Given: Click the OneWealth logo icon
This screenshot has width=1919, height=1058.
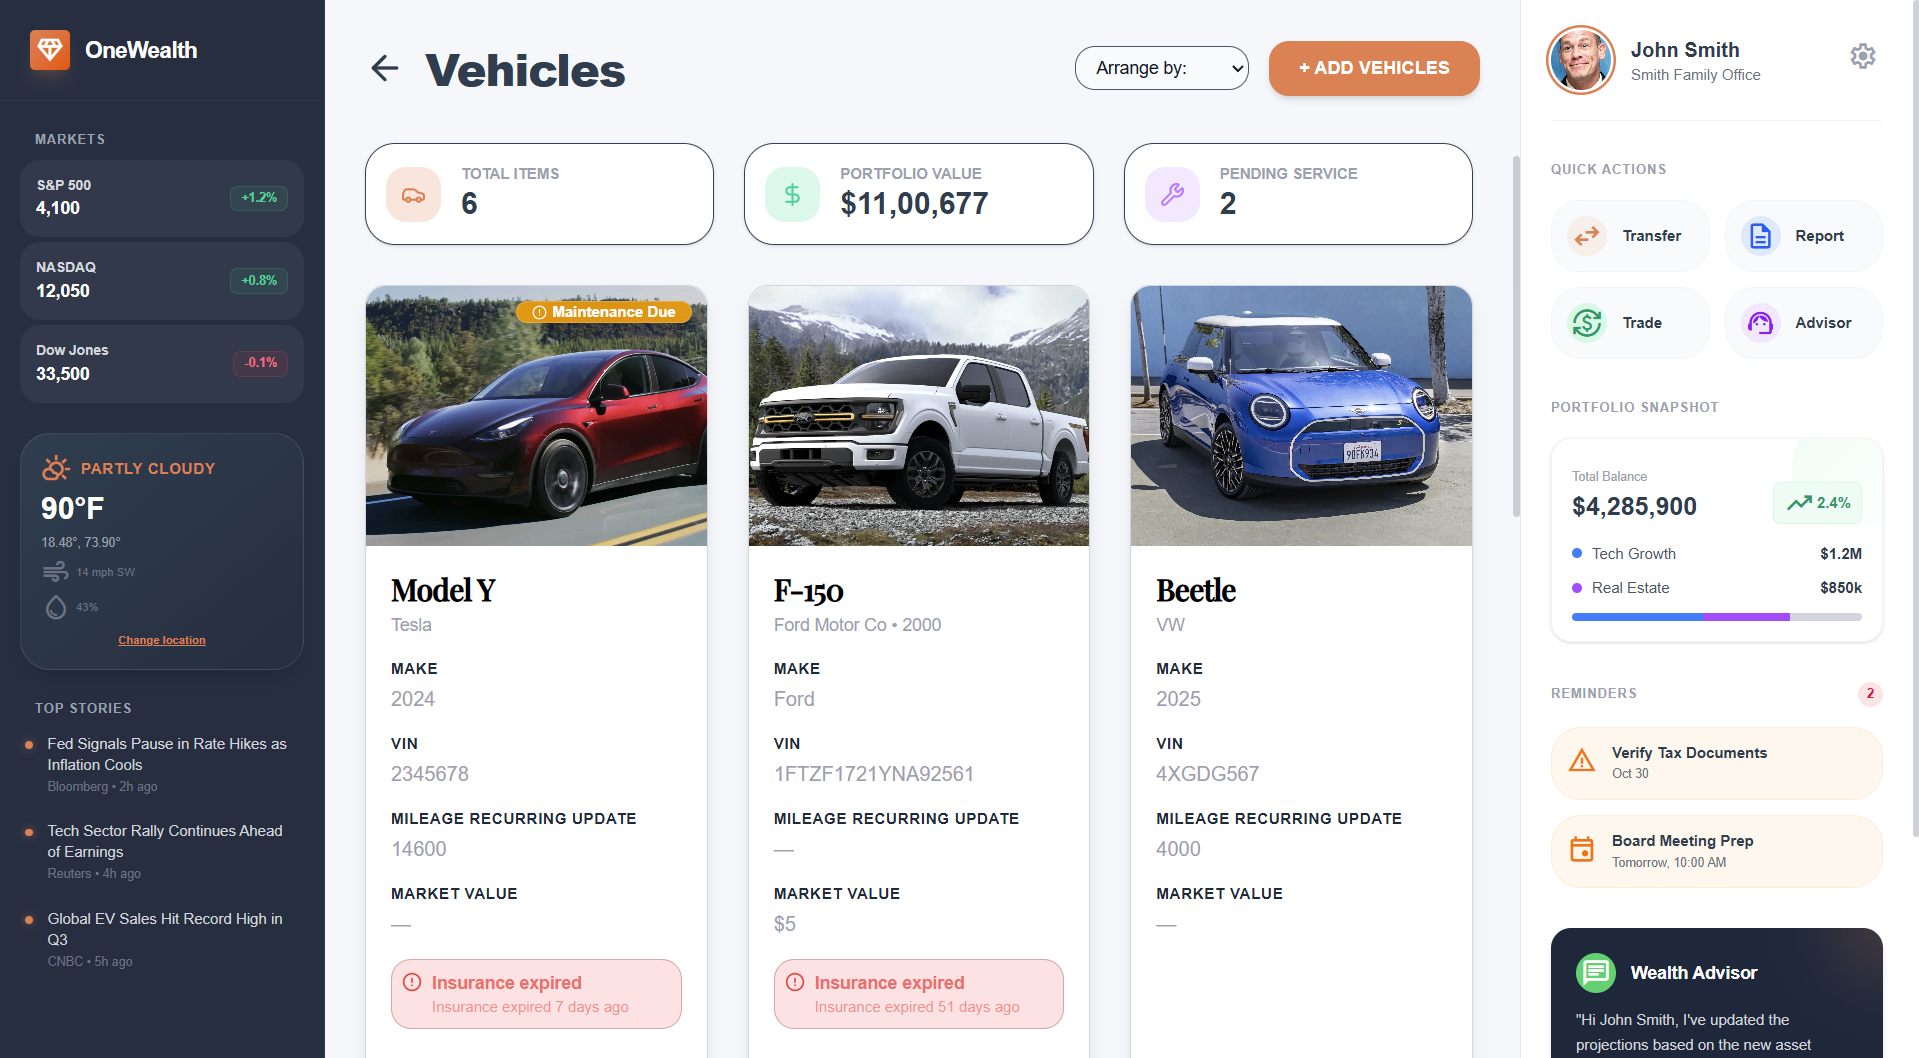Looking at the screenshot, I should click(50, 49).
